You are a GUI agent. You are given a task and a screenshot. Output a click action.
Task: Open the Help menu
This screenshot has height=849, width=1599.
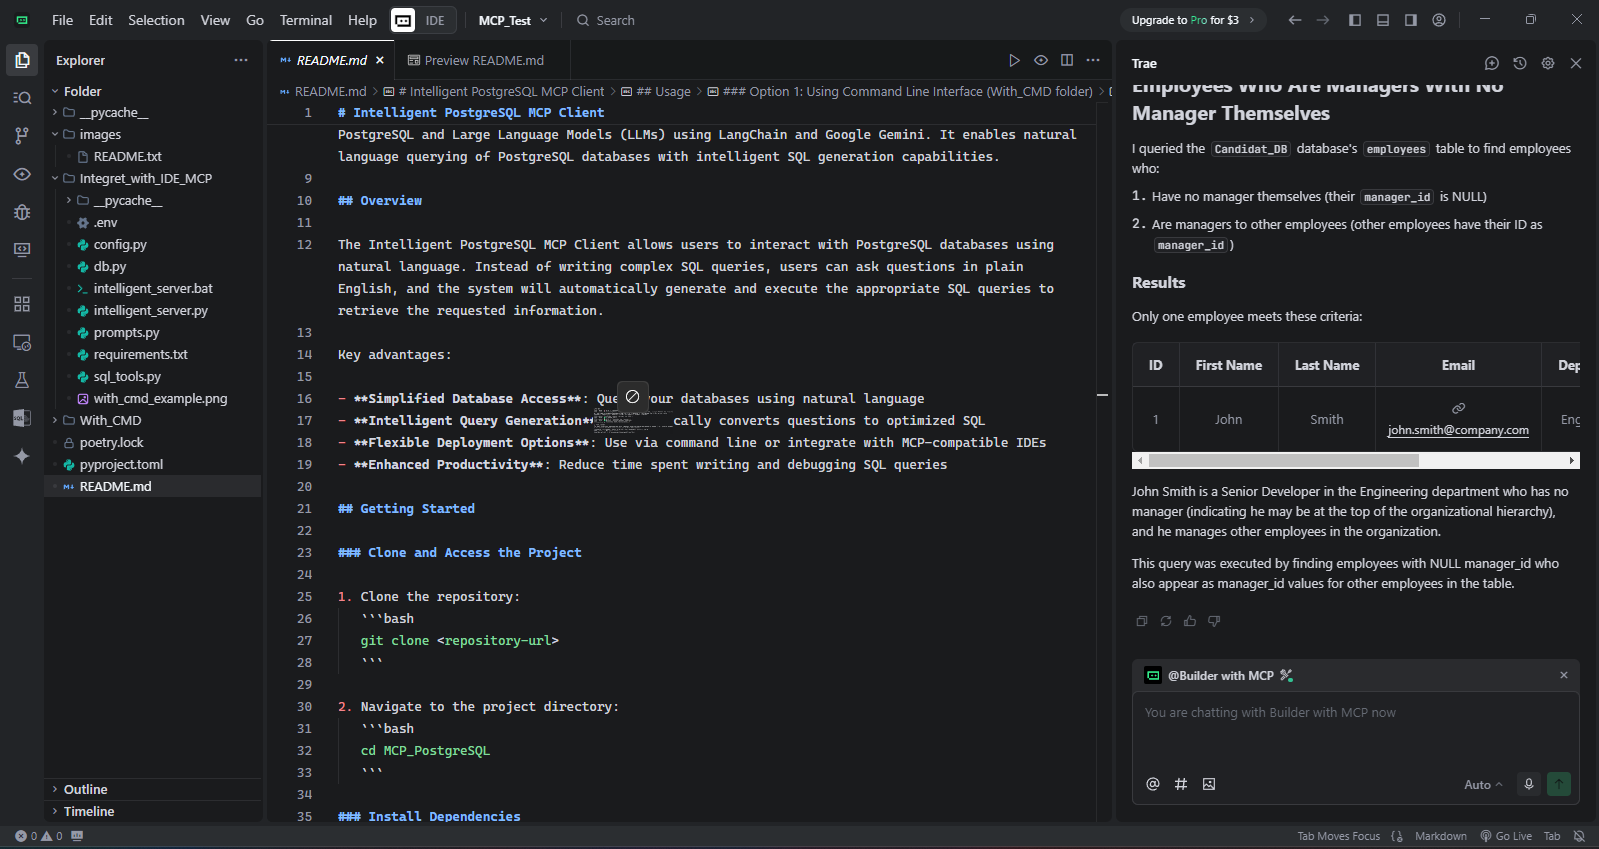coord(362,20)
